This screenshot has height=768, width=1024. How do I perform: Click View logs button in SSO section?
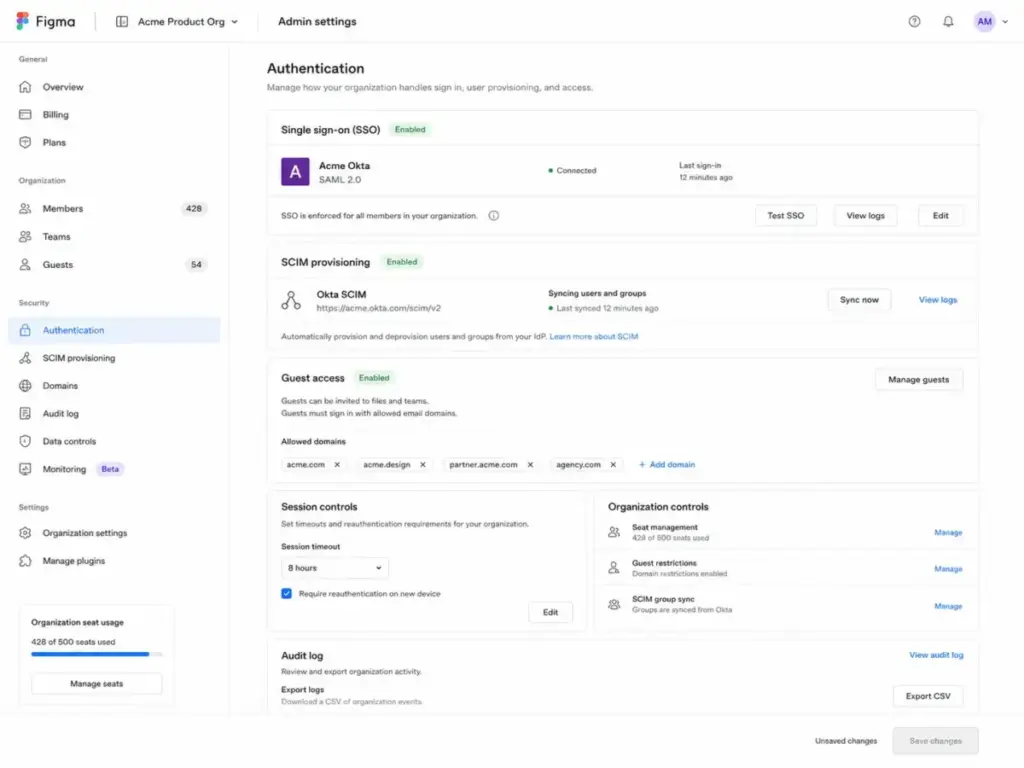pyautogui.click(x=865, y=216)
